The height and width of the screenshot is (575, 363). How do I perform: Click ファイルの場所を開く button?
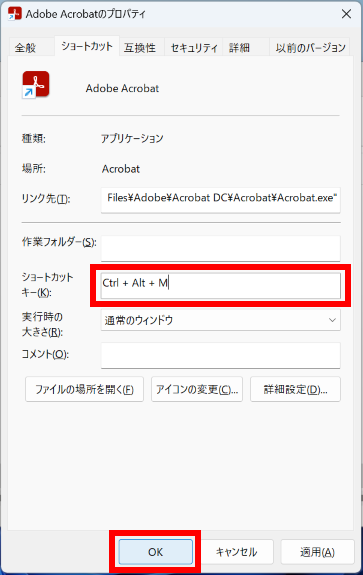pyautogui.click(x=84, y=389)
